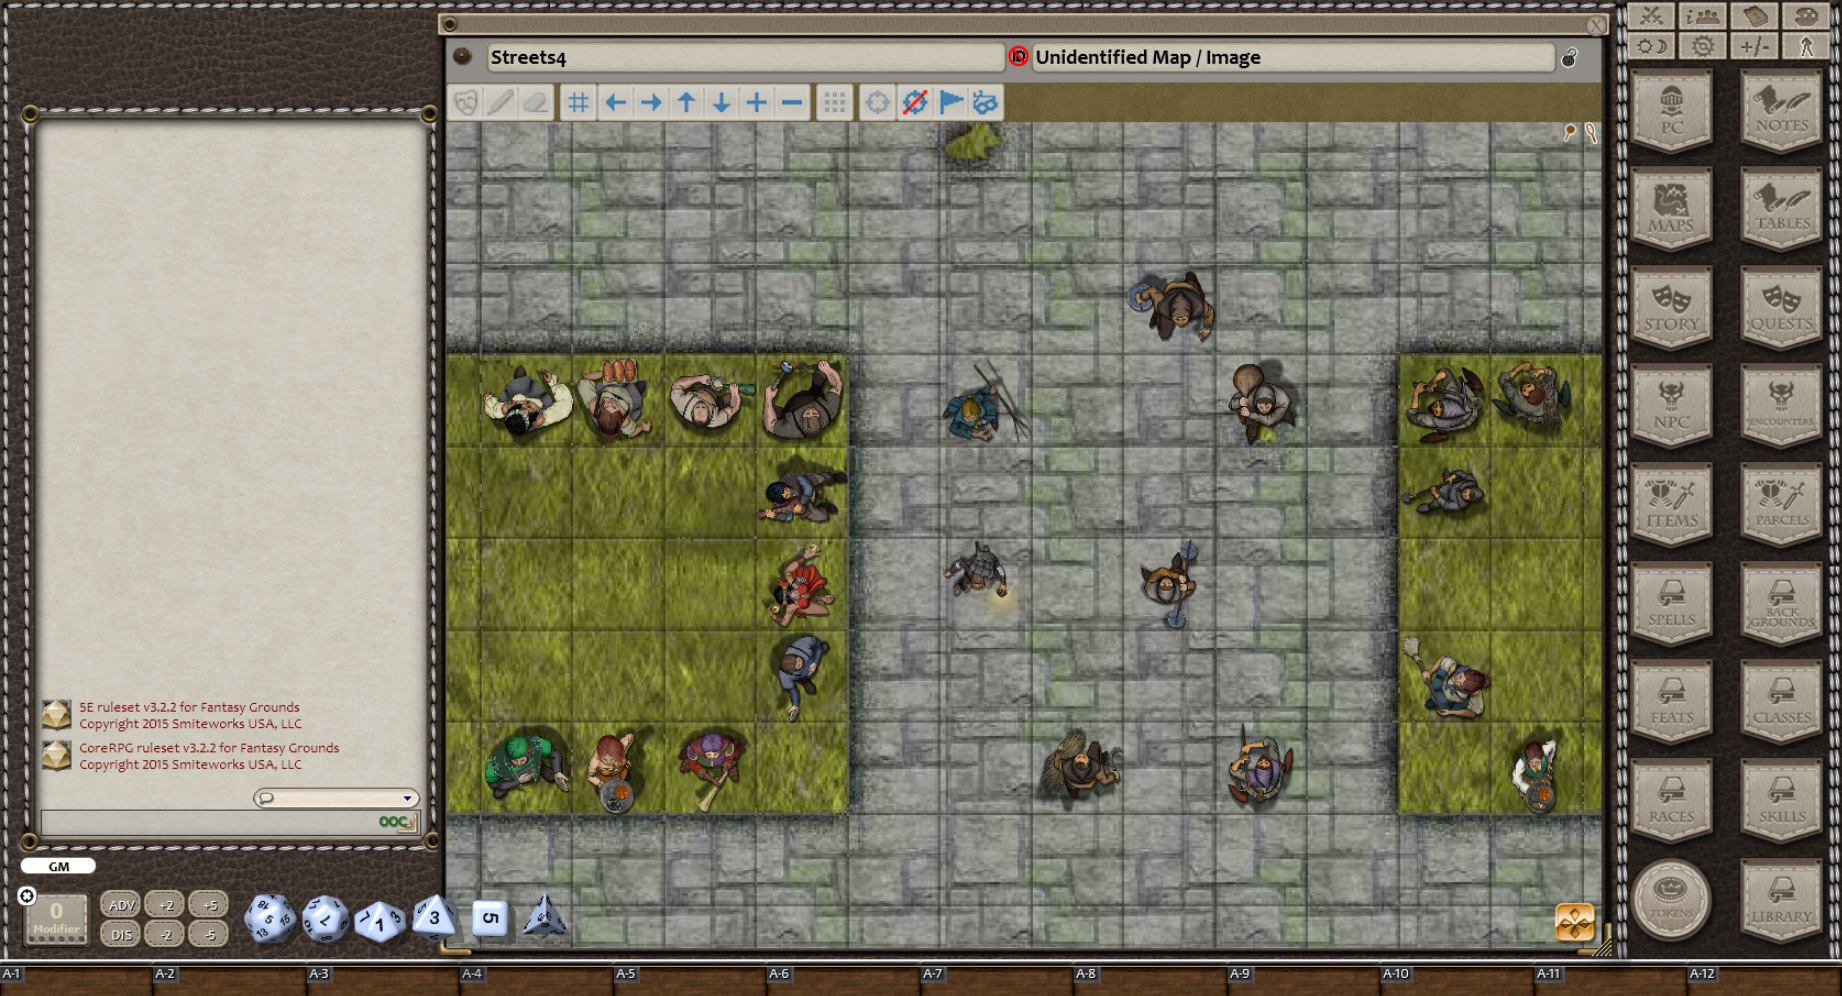Set roll bonus with the +5 modifier button
Image resolution: width=1842 pixels, height=996 pixels.
[209, 903]
